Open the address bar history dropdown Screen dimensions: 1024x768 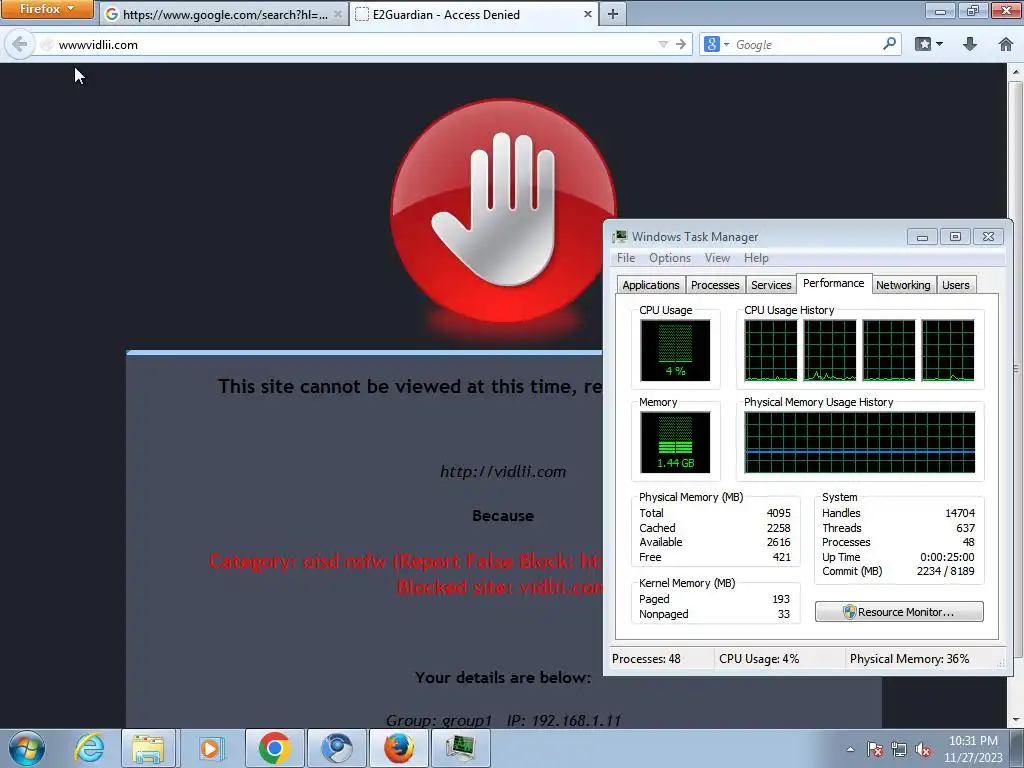pyautogui.click(x=663, y=44)
